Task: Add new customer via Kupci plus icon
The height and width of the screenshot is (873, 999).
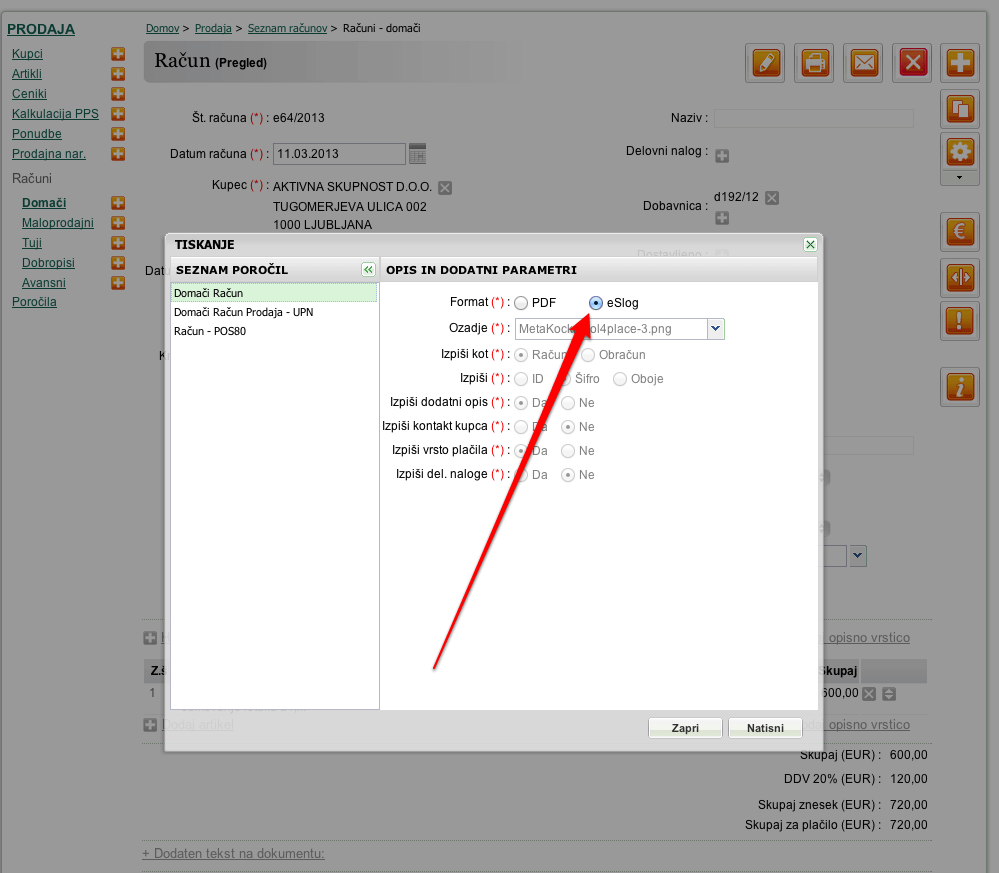Action: 118,54
